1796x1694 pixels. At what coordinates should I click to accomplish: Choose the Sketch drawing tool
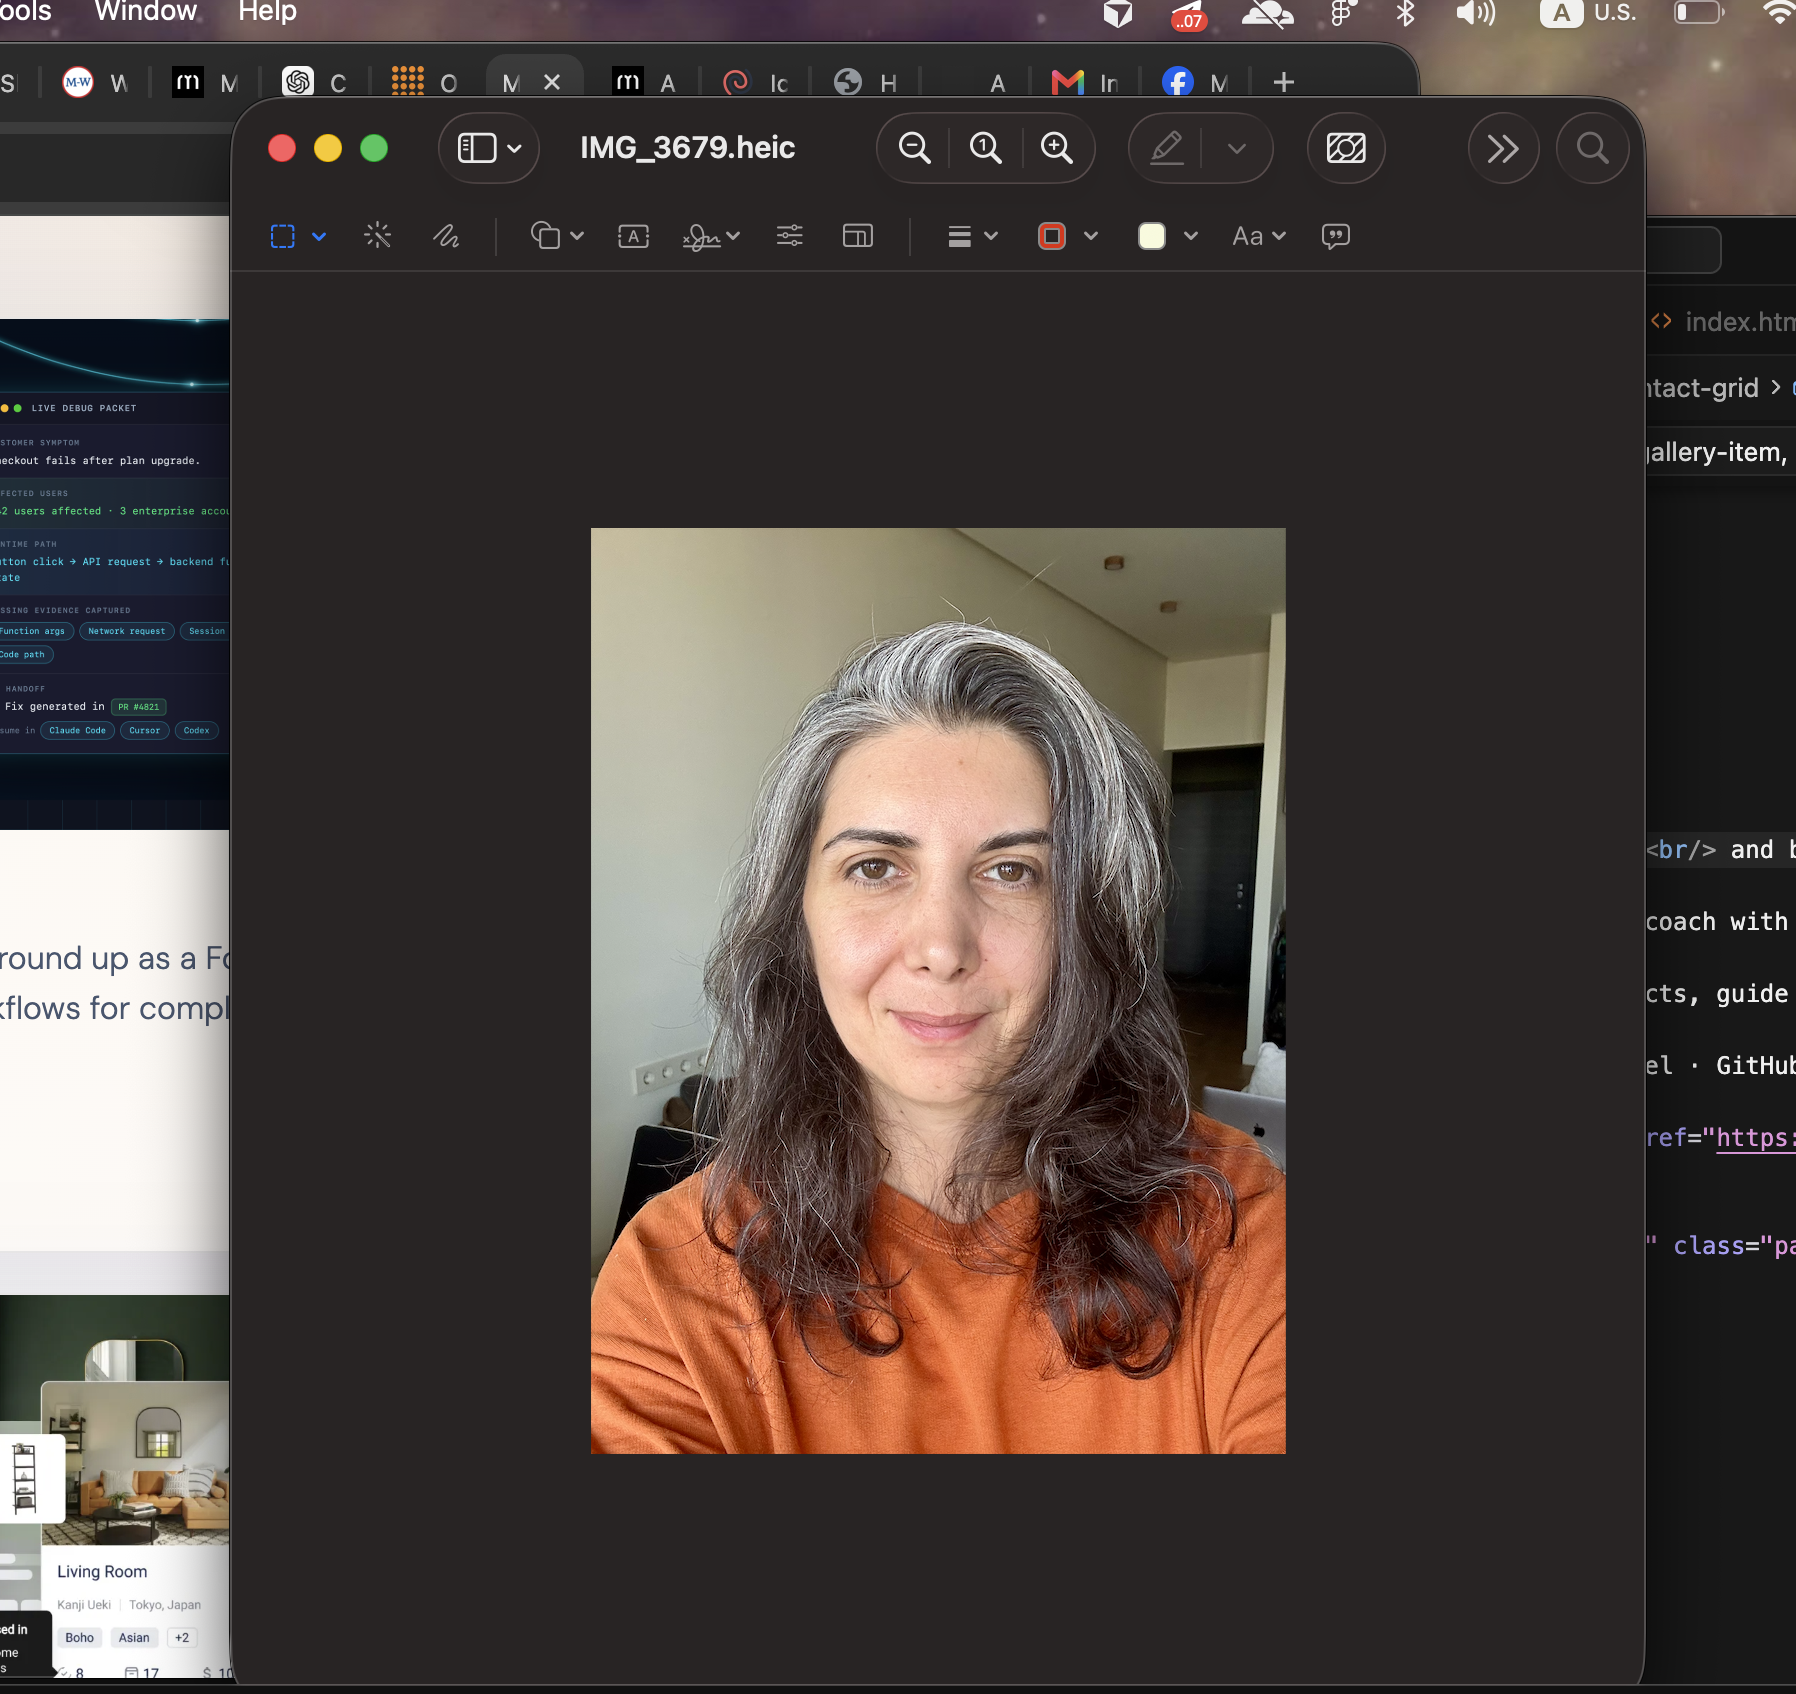pyautogui.click(x=446, y=236)
